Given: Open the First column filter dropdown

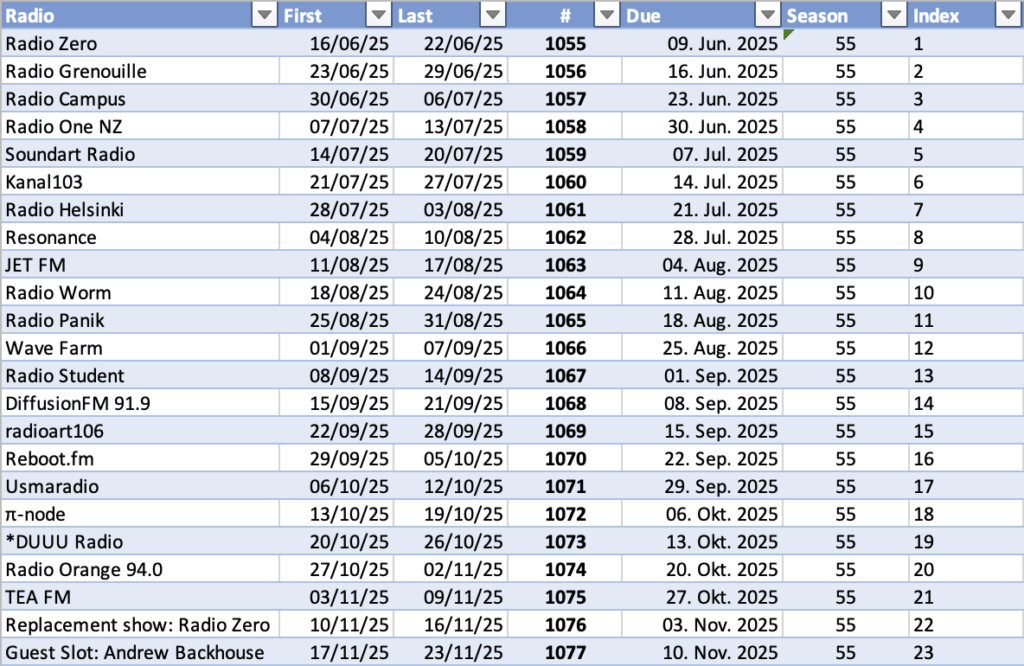Looking at the screenshot, I should pyautogui.click(x=379, y=16).
